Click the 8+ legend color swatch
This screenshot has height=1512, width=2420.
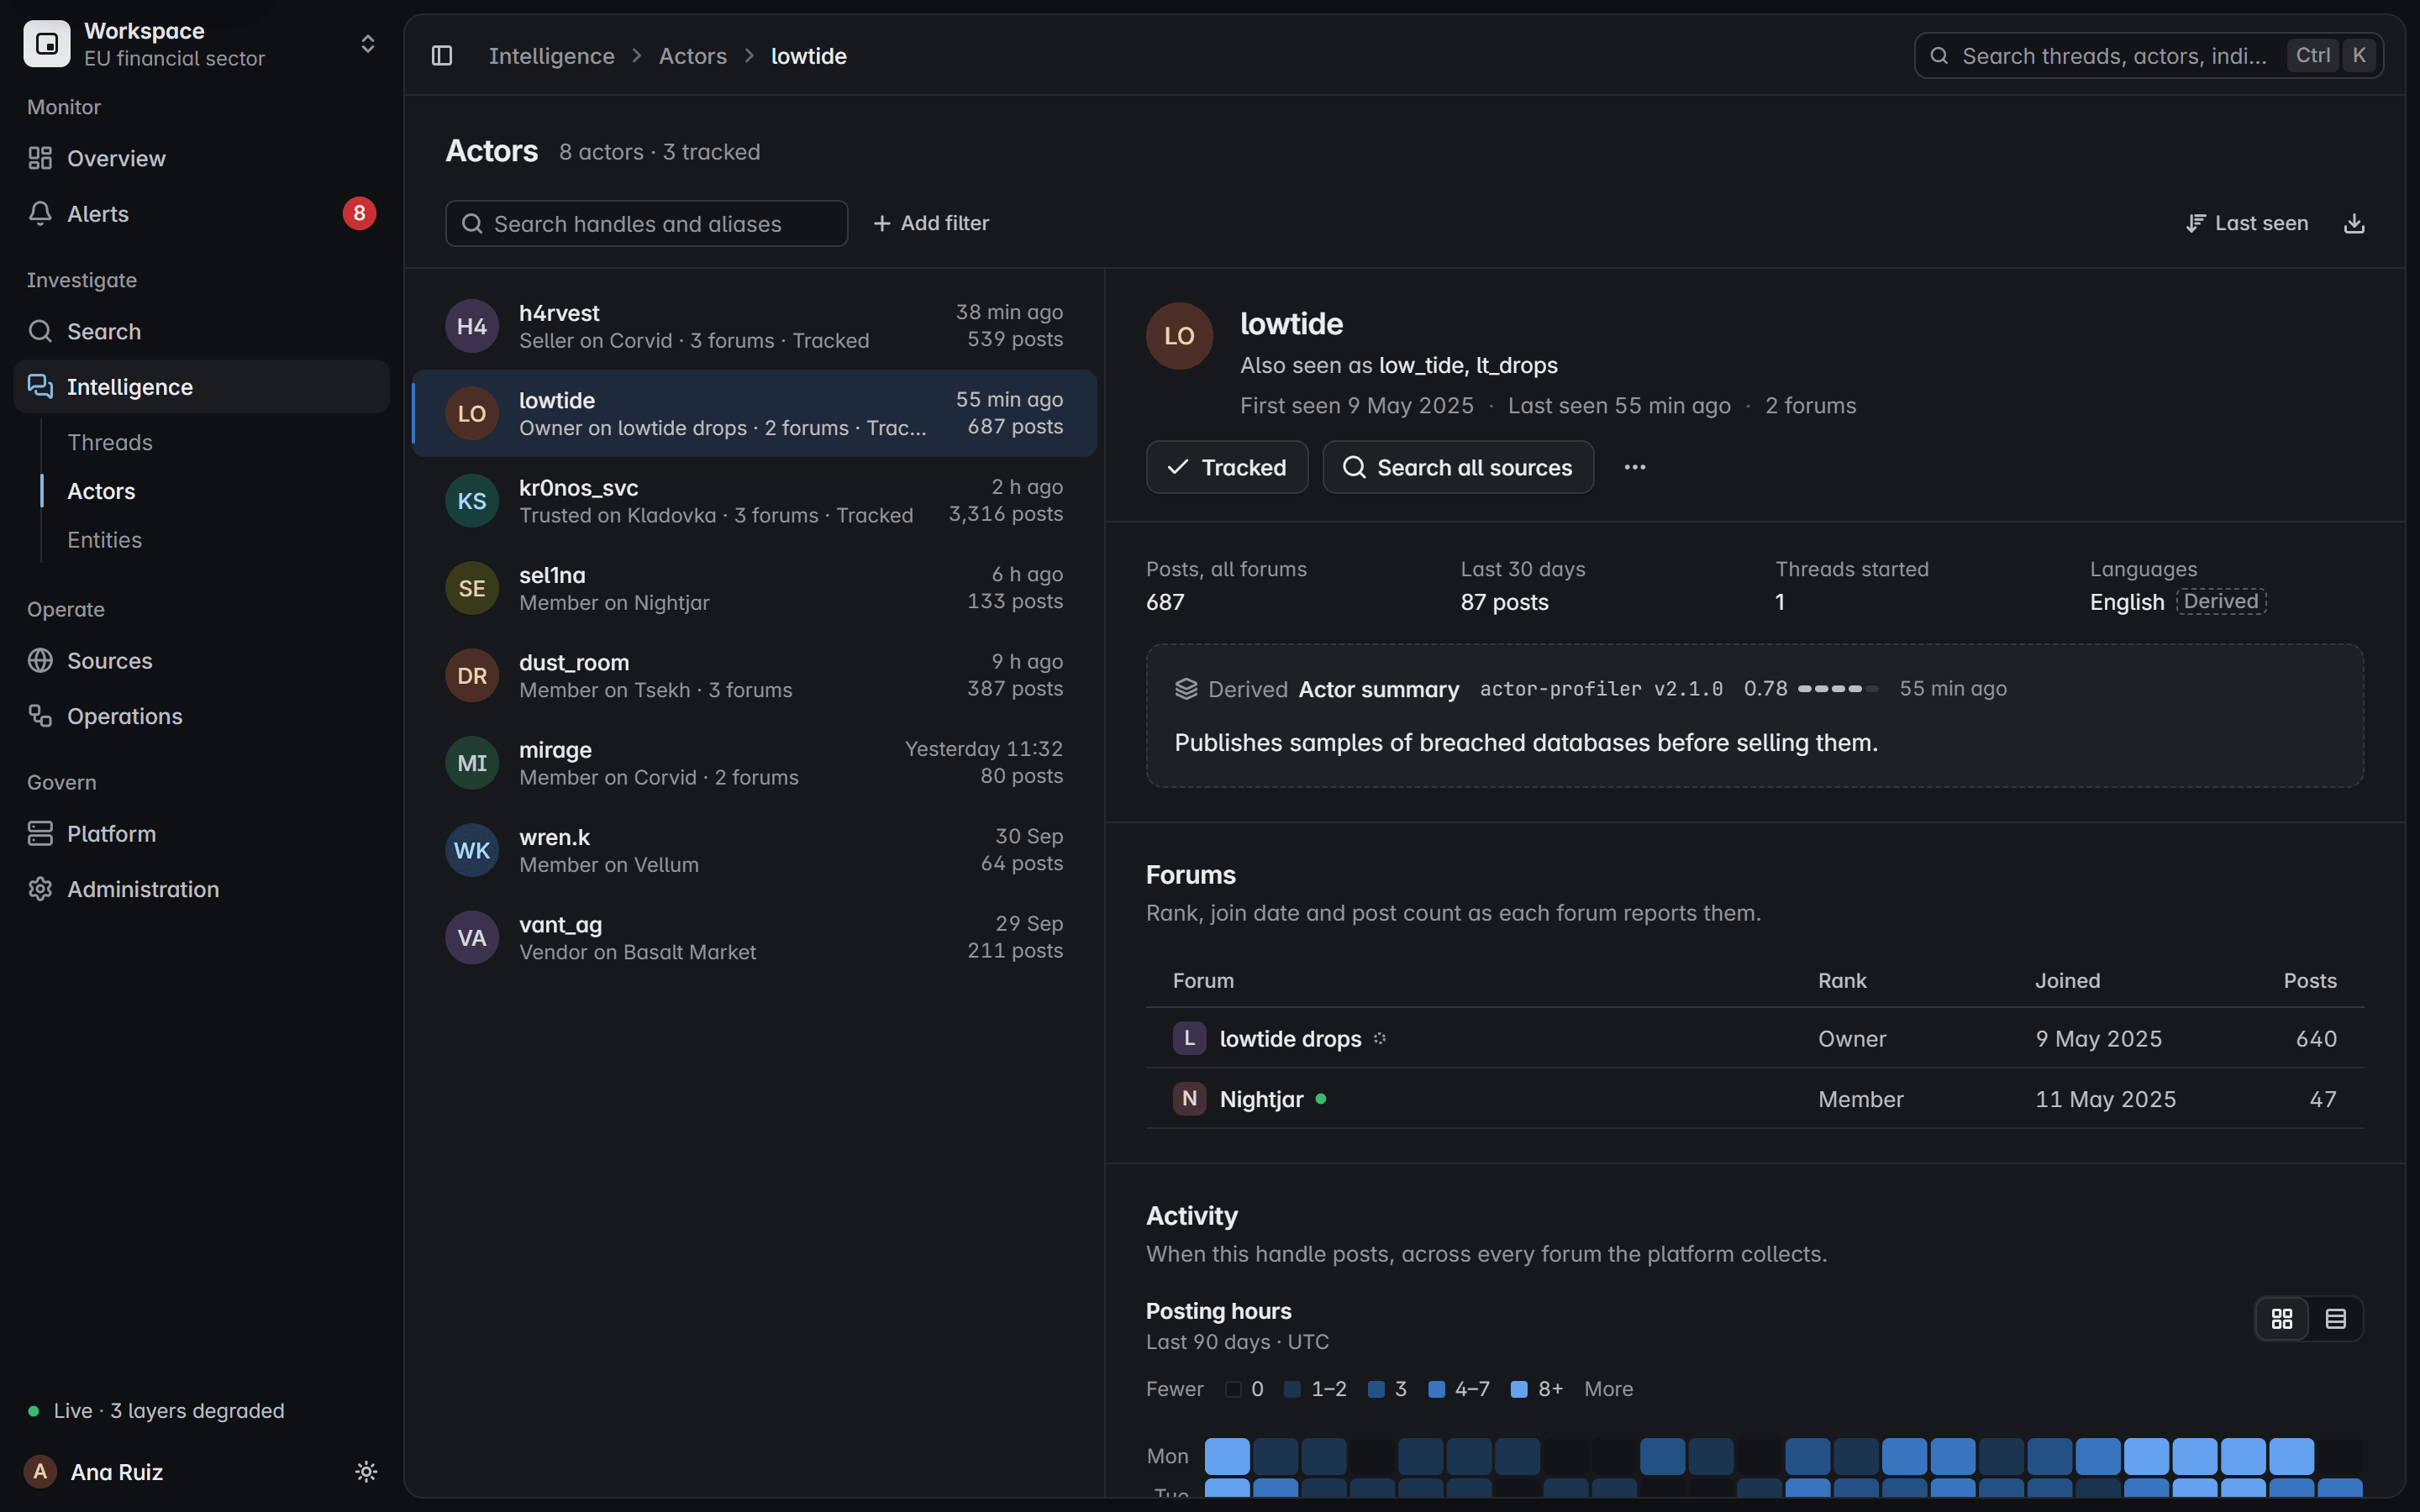pyautogui.click(x=1518, y=1389)
